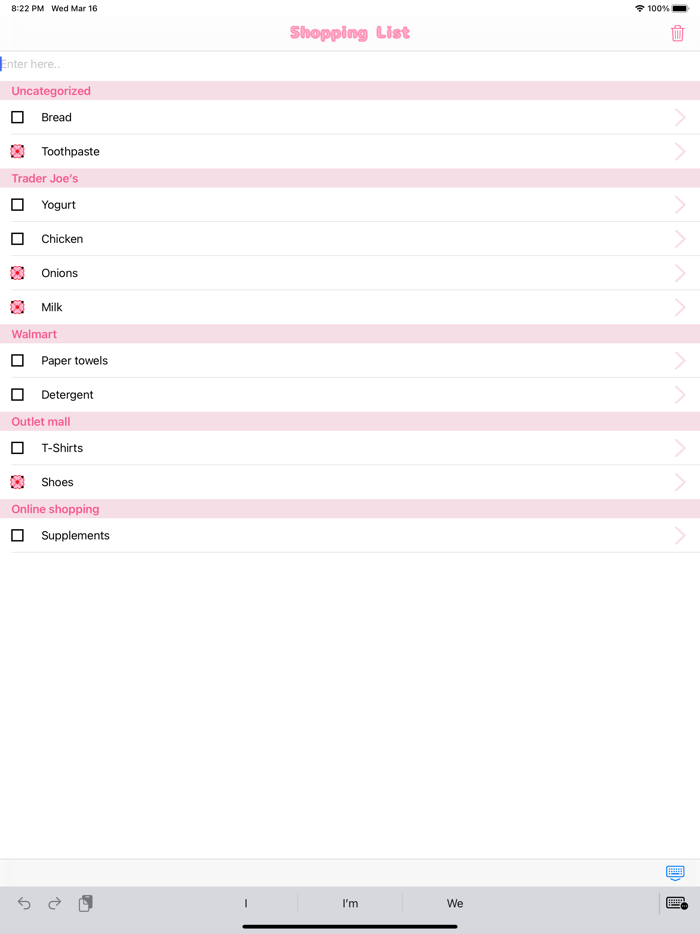The width and height of the screenshot is (700, 934).
Task: Open Milk details via its chevron
Action: [681, 307]
